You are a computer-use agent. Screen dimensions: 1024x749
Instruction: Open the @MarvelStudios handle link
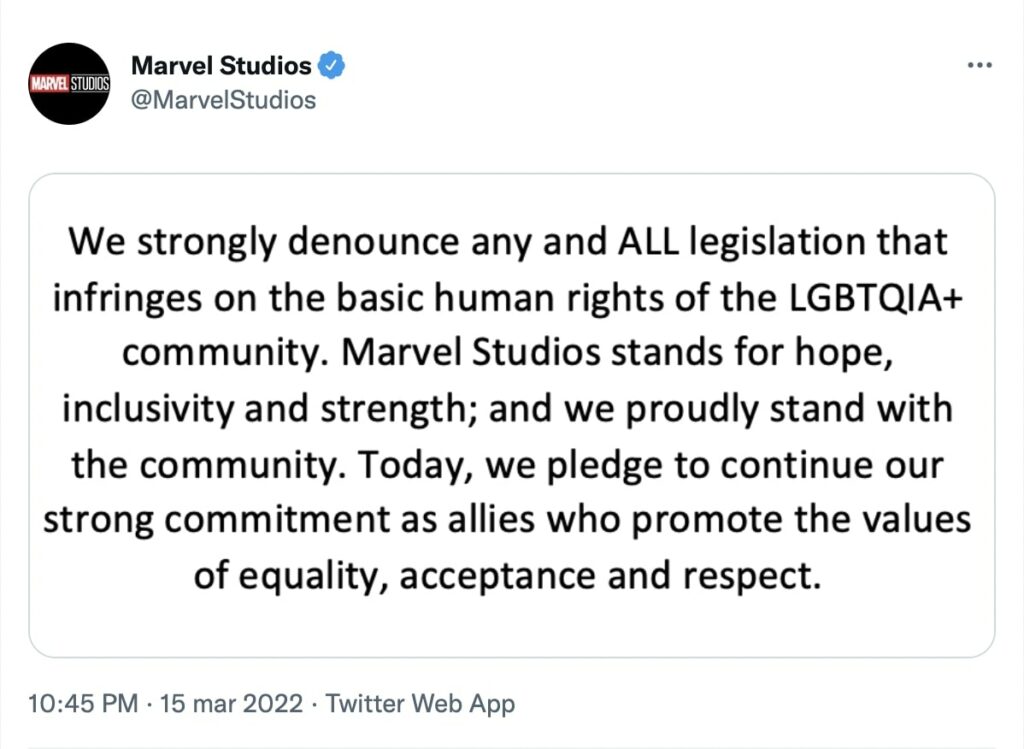coord(223,100)
